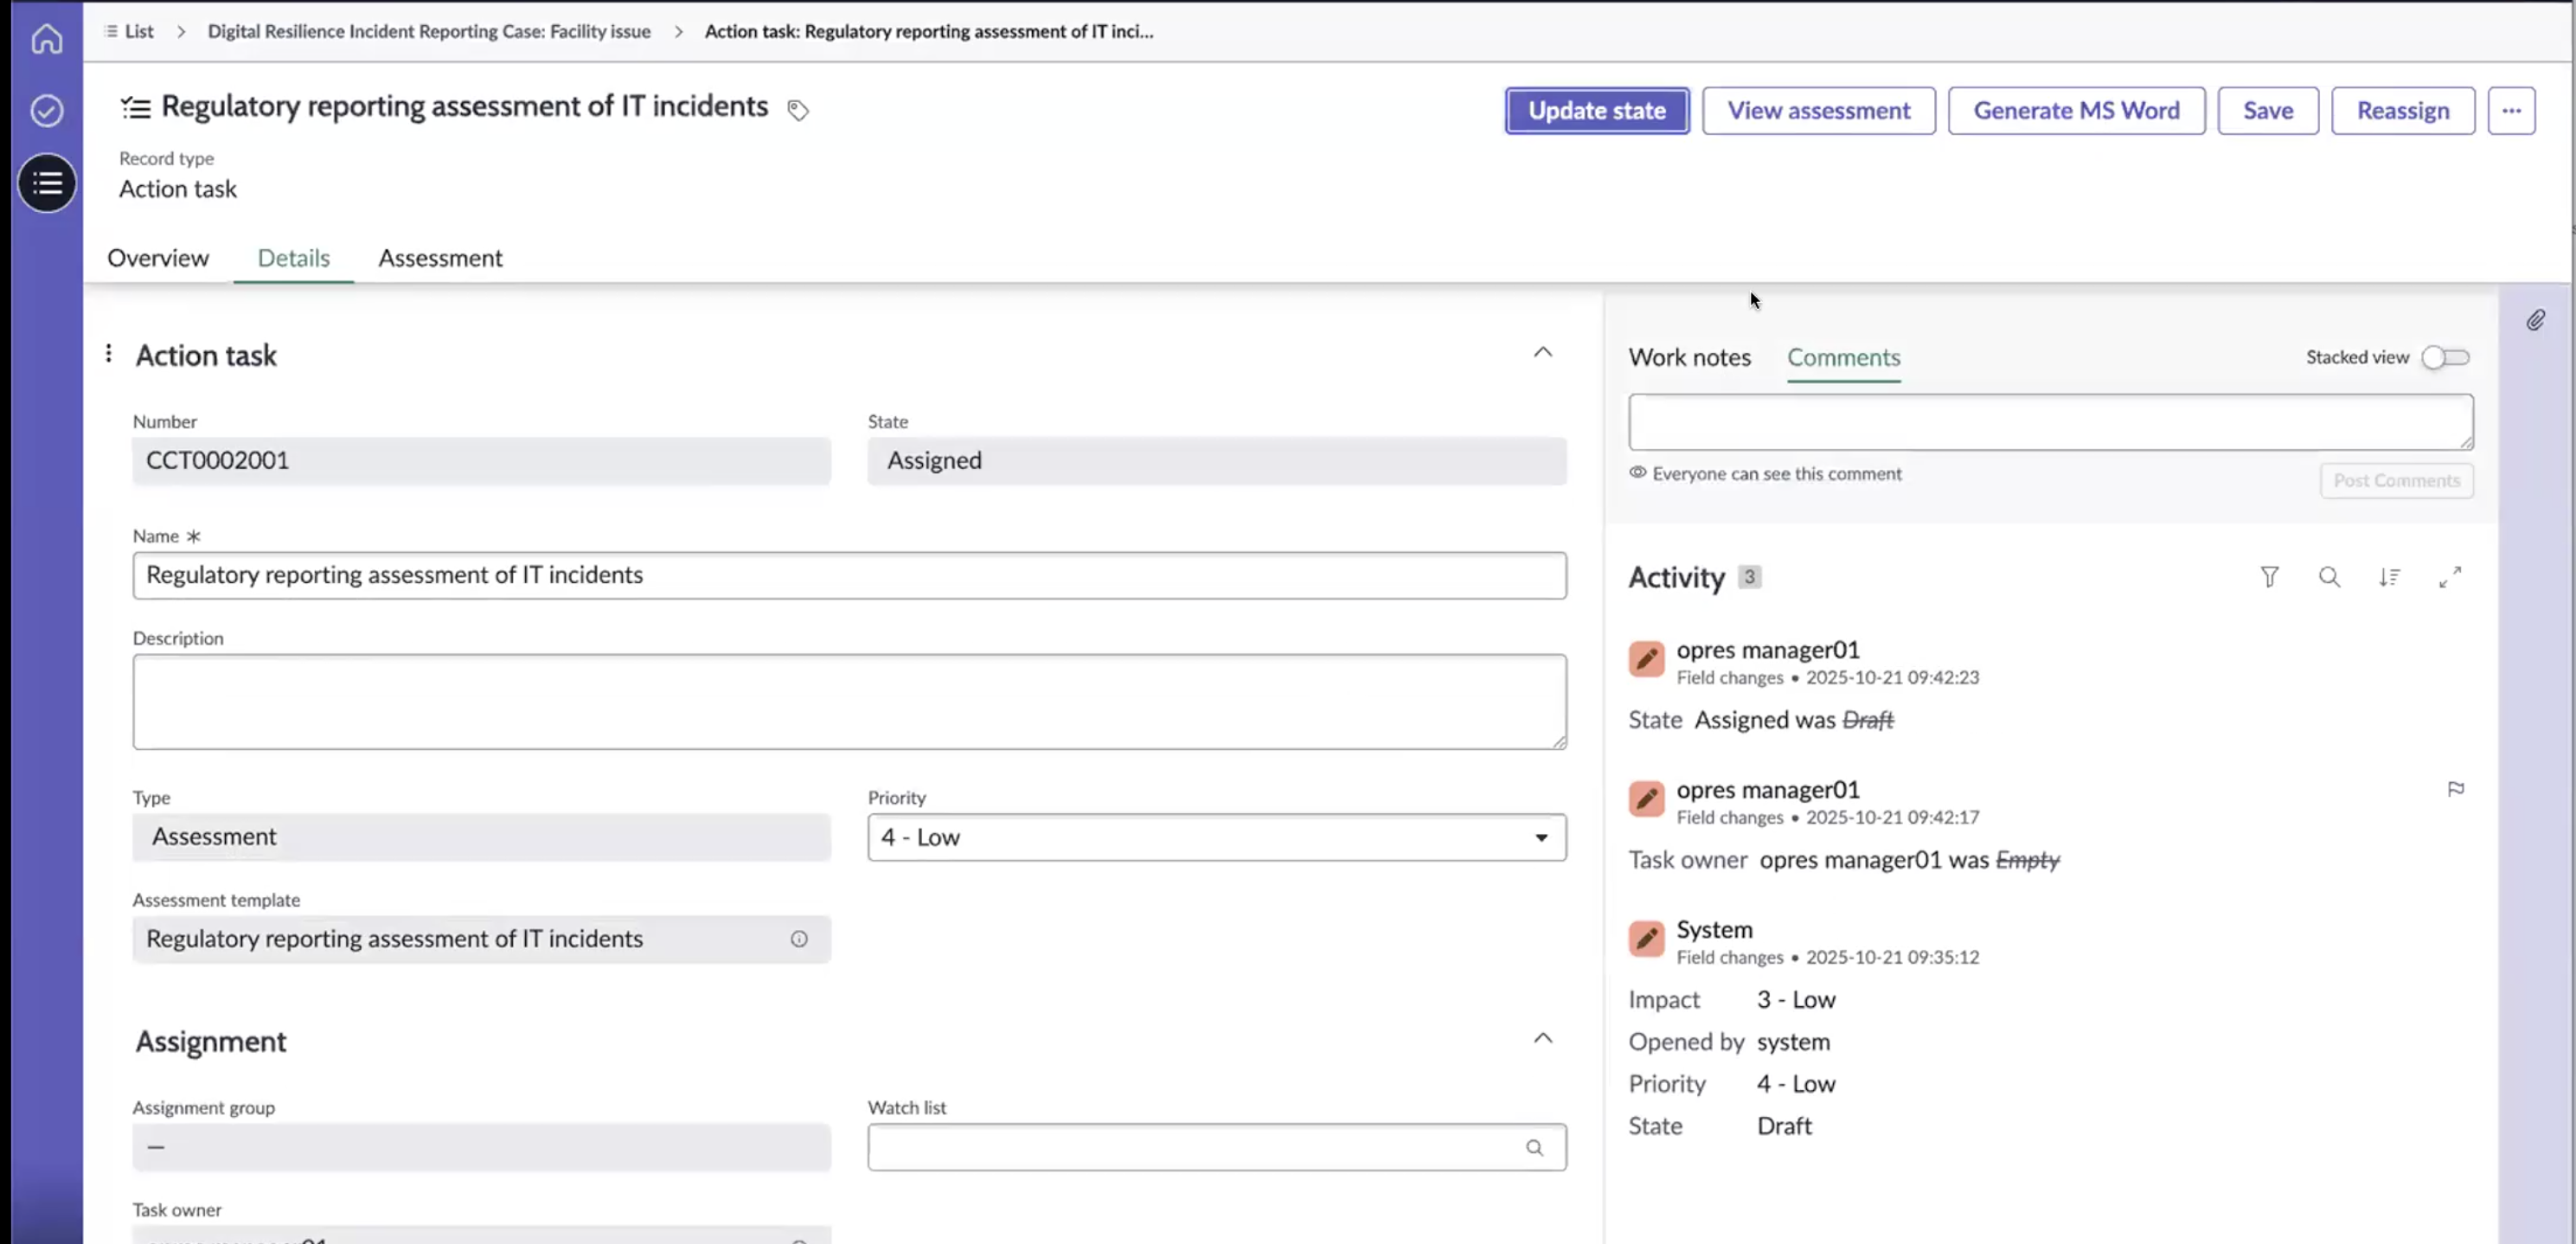Screen dimensions: 2576x1244
Task: Collapse the Assignment section
Action: (1543, 1038)
